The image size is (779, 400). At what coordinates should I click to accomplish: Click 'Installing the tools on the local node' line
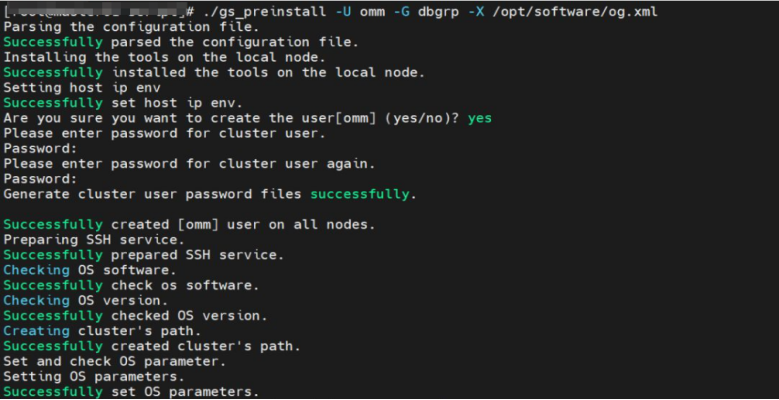164,57
